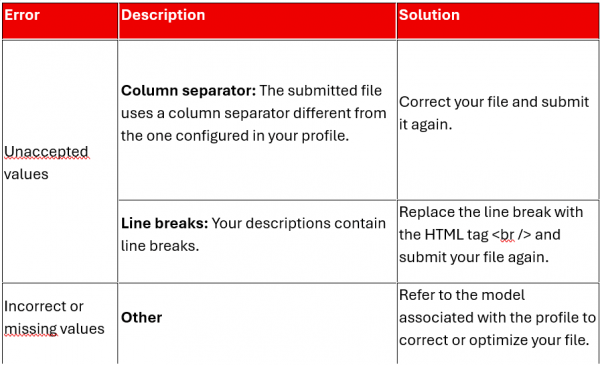600x365 pixels.
Task: Select the line breaks description cell
Action: (257, 241)
